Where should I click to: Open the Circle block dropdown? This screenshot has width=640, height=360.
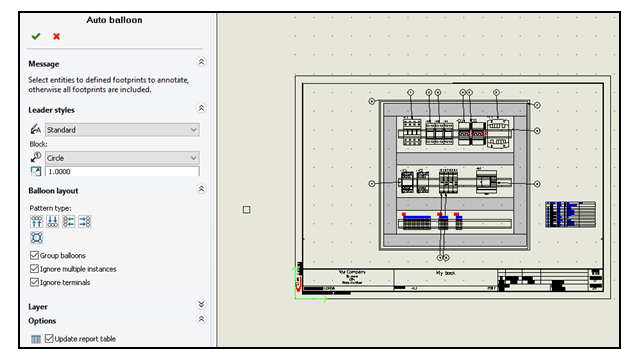(122, 158)
